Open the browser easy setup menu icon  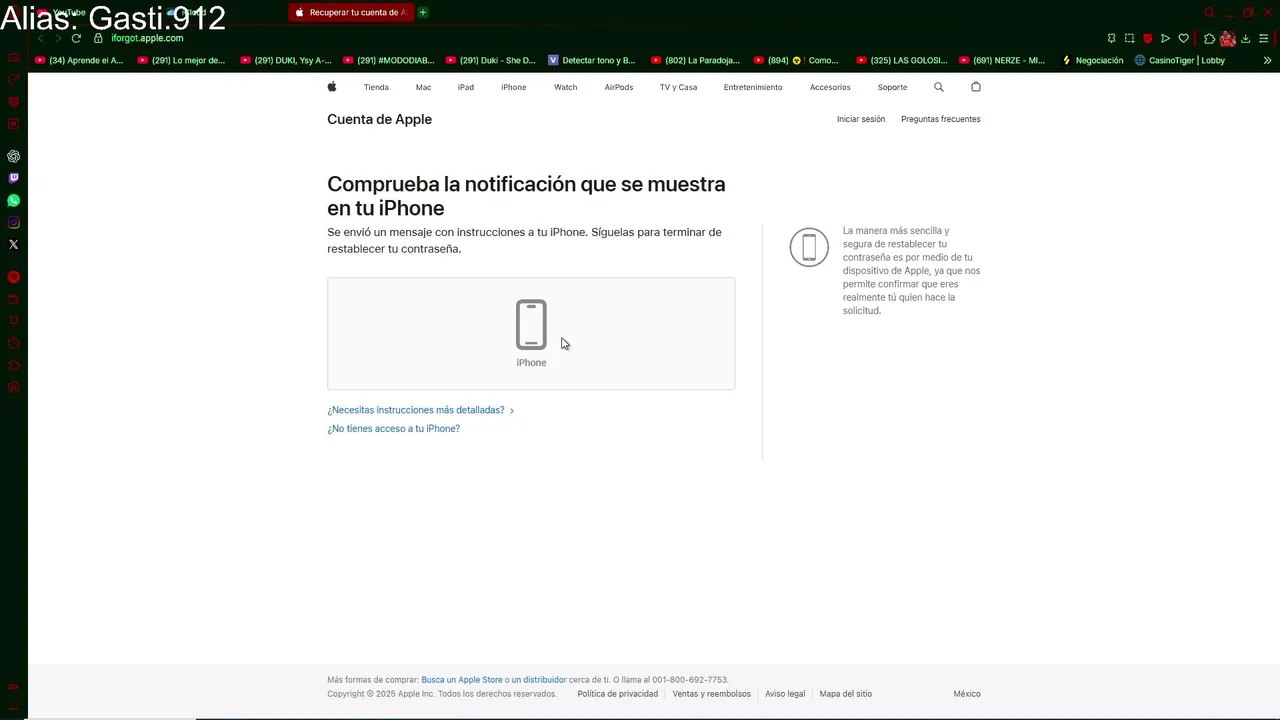[1264, 38]
